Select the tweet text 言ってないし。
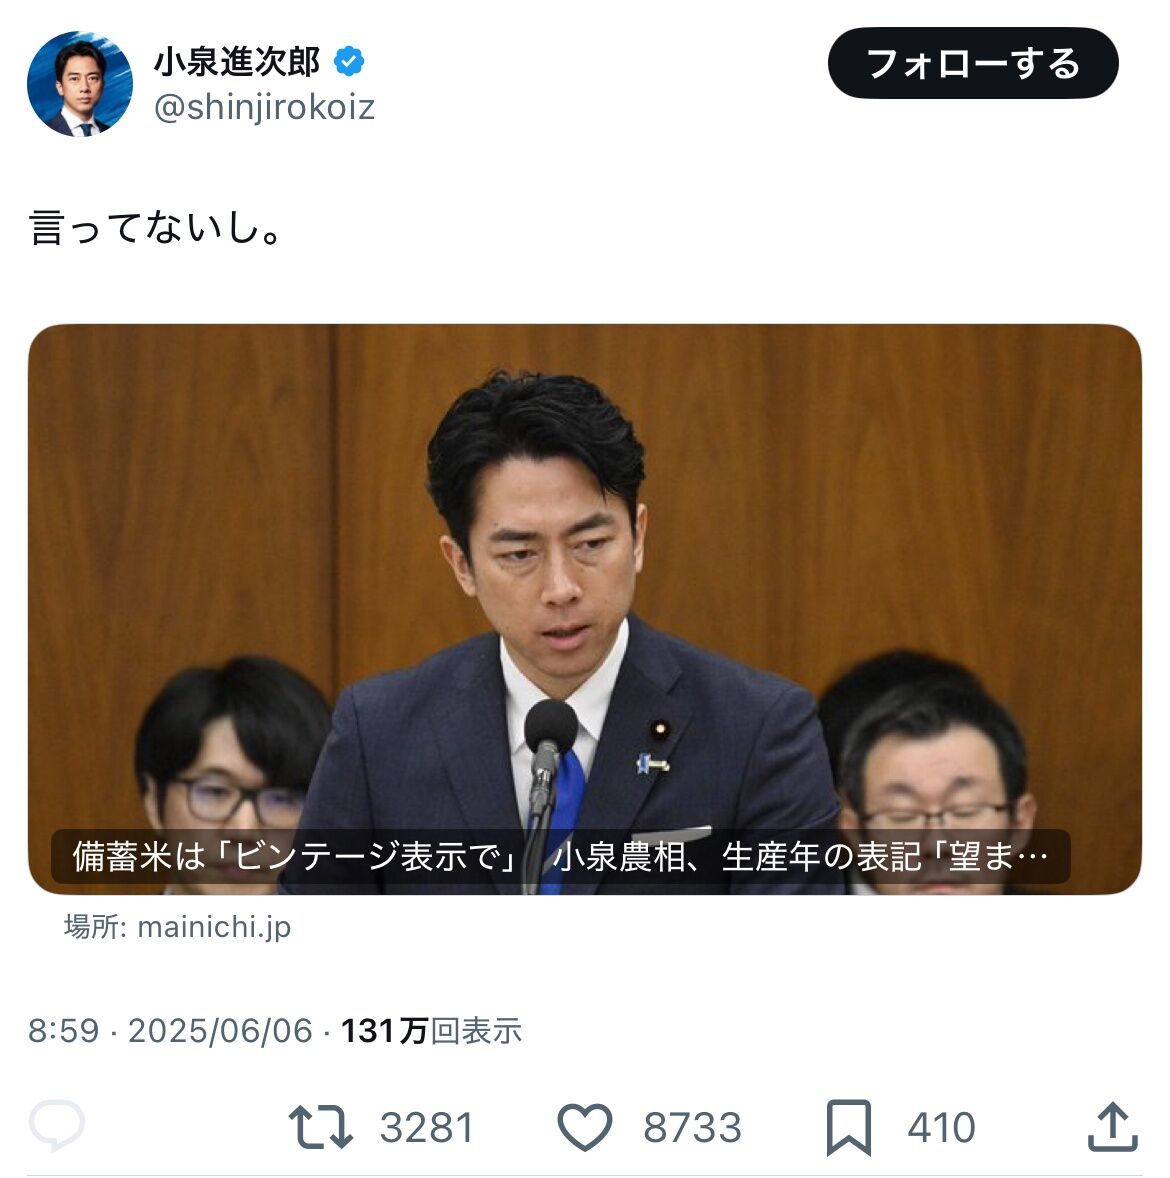The width and height of the screenshot is (1170, 1178). 156,228
